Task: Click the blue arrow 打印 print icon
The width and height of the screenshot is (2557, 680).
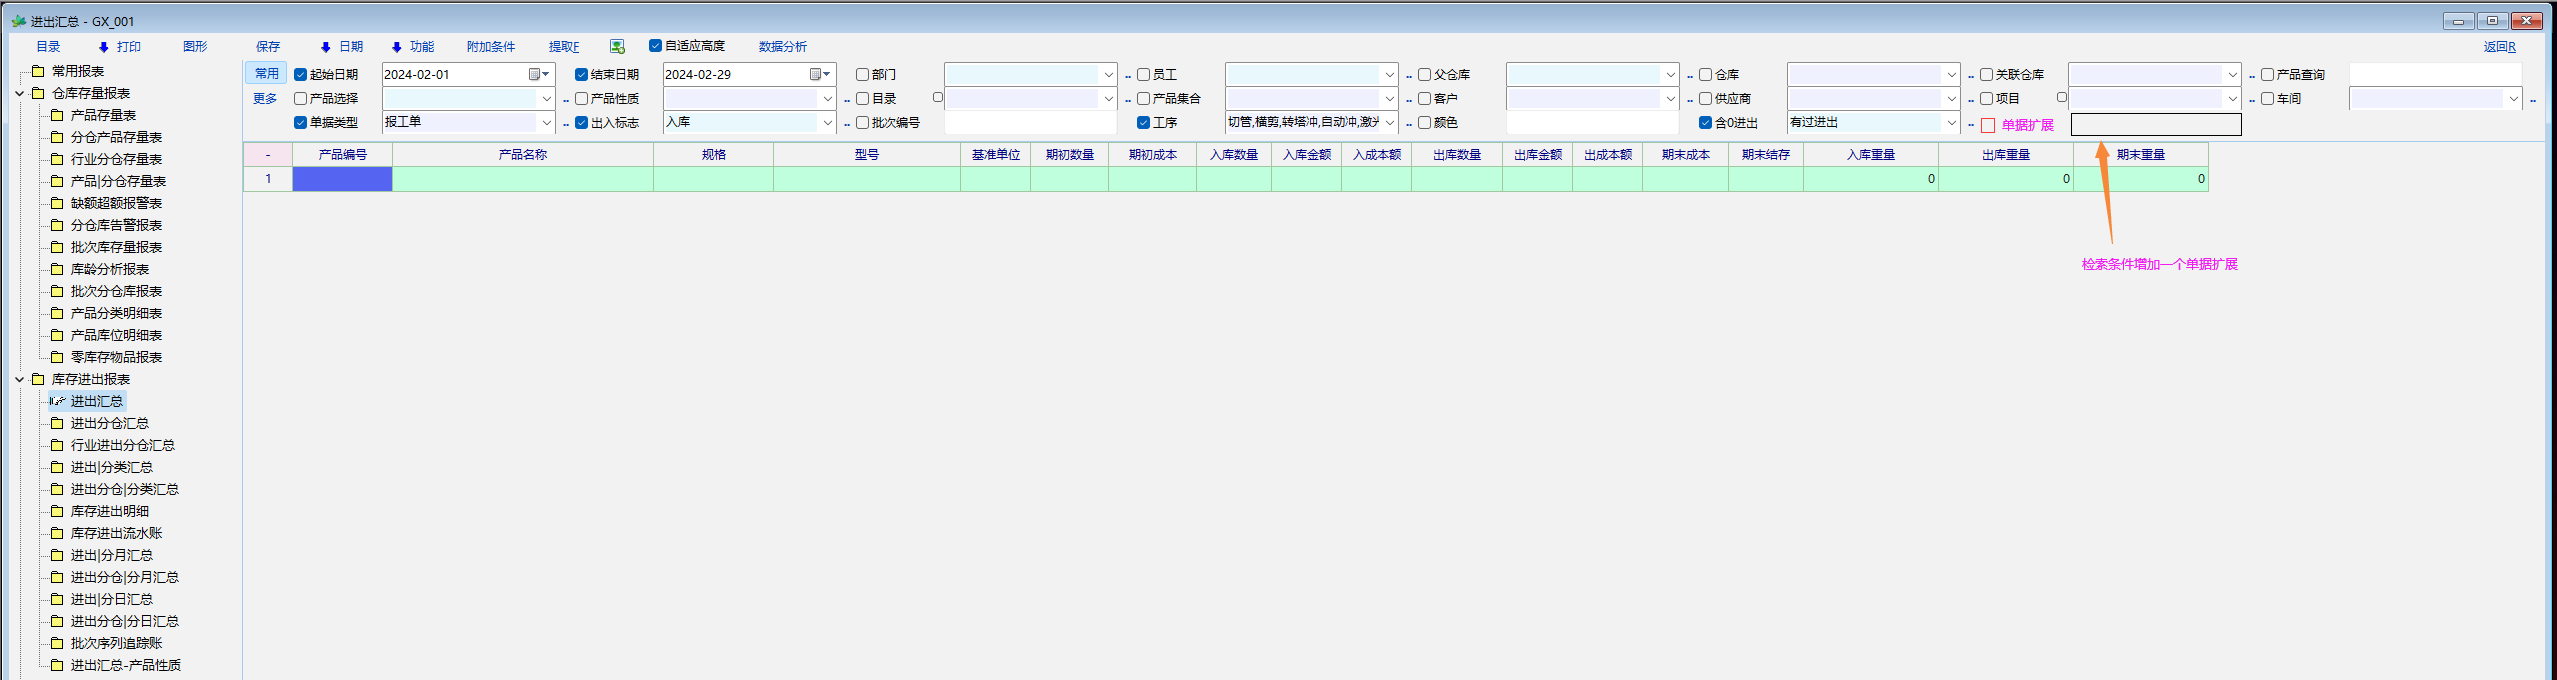Action: point(104,47)
